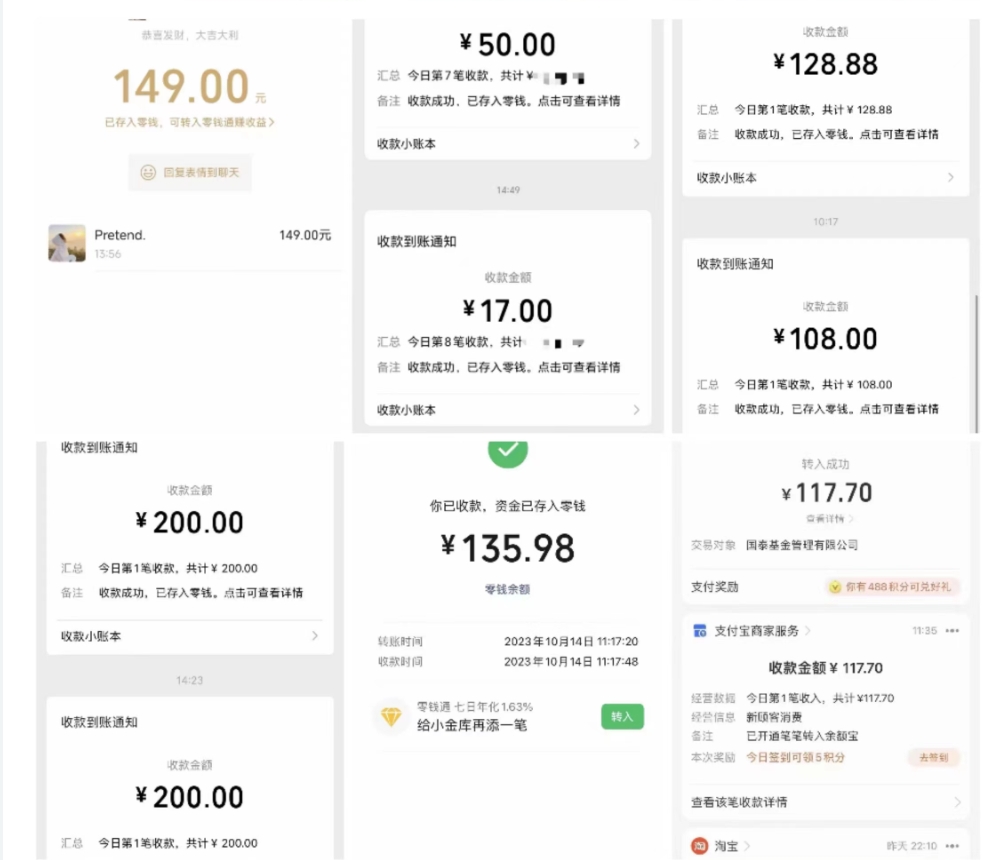Click the yellow diamond 零钱通 icon

391,716
